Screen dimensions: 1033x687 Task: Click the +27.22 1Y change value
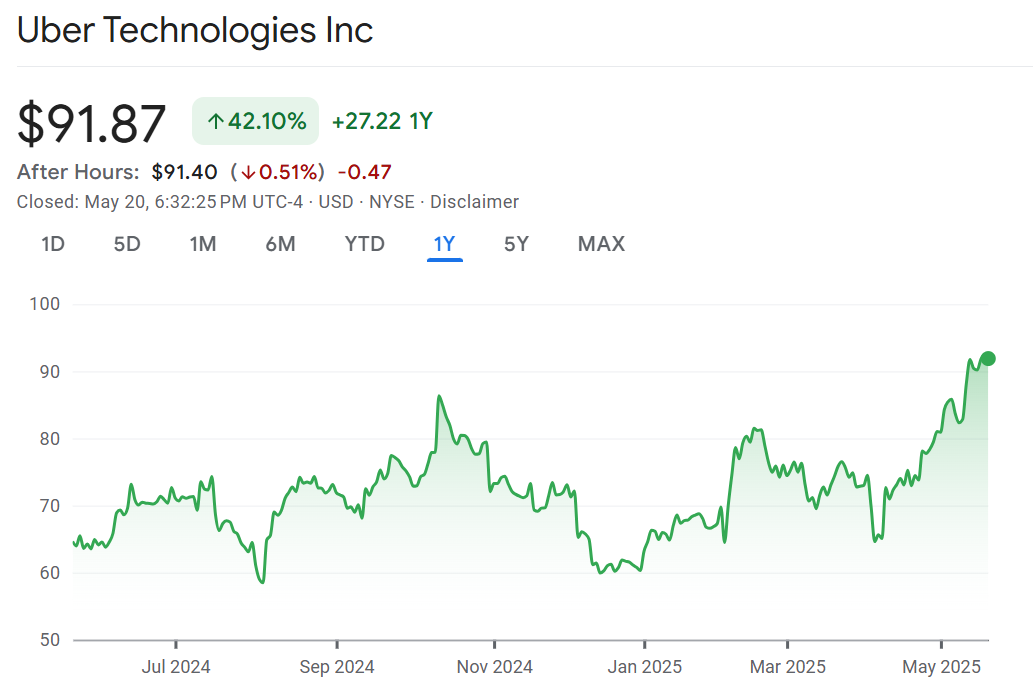(382, 122)
